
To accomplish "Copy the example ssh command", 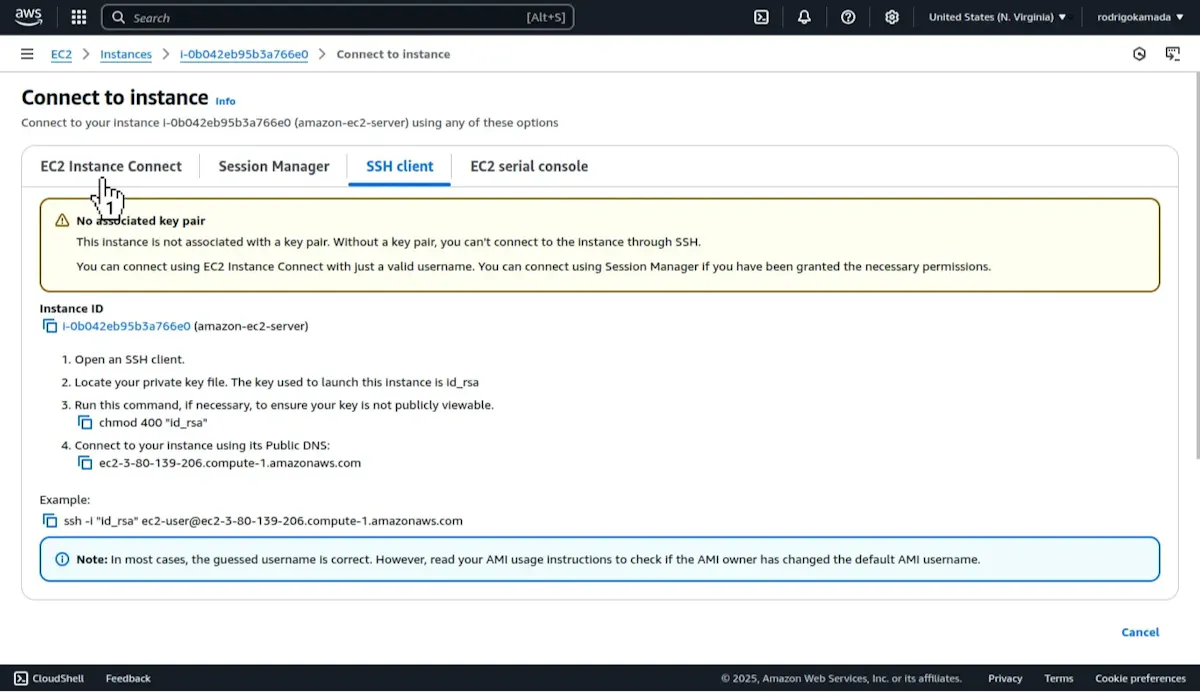I will click(x=50, y=521).
